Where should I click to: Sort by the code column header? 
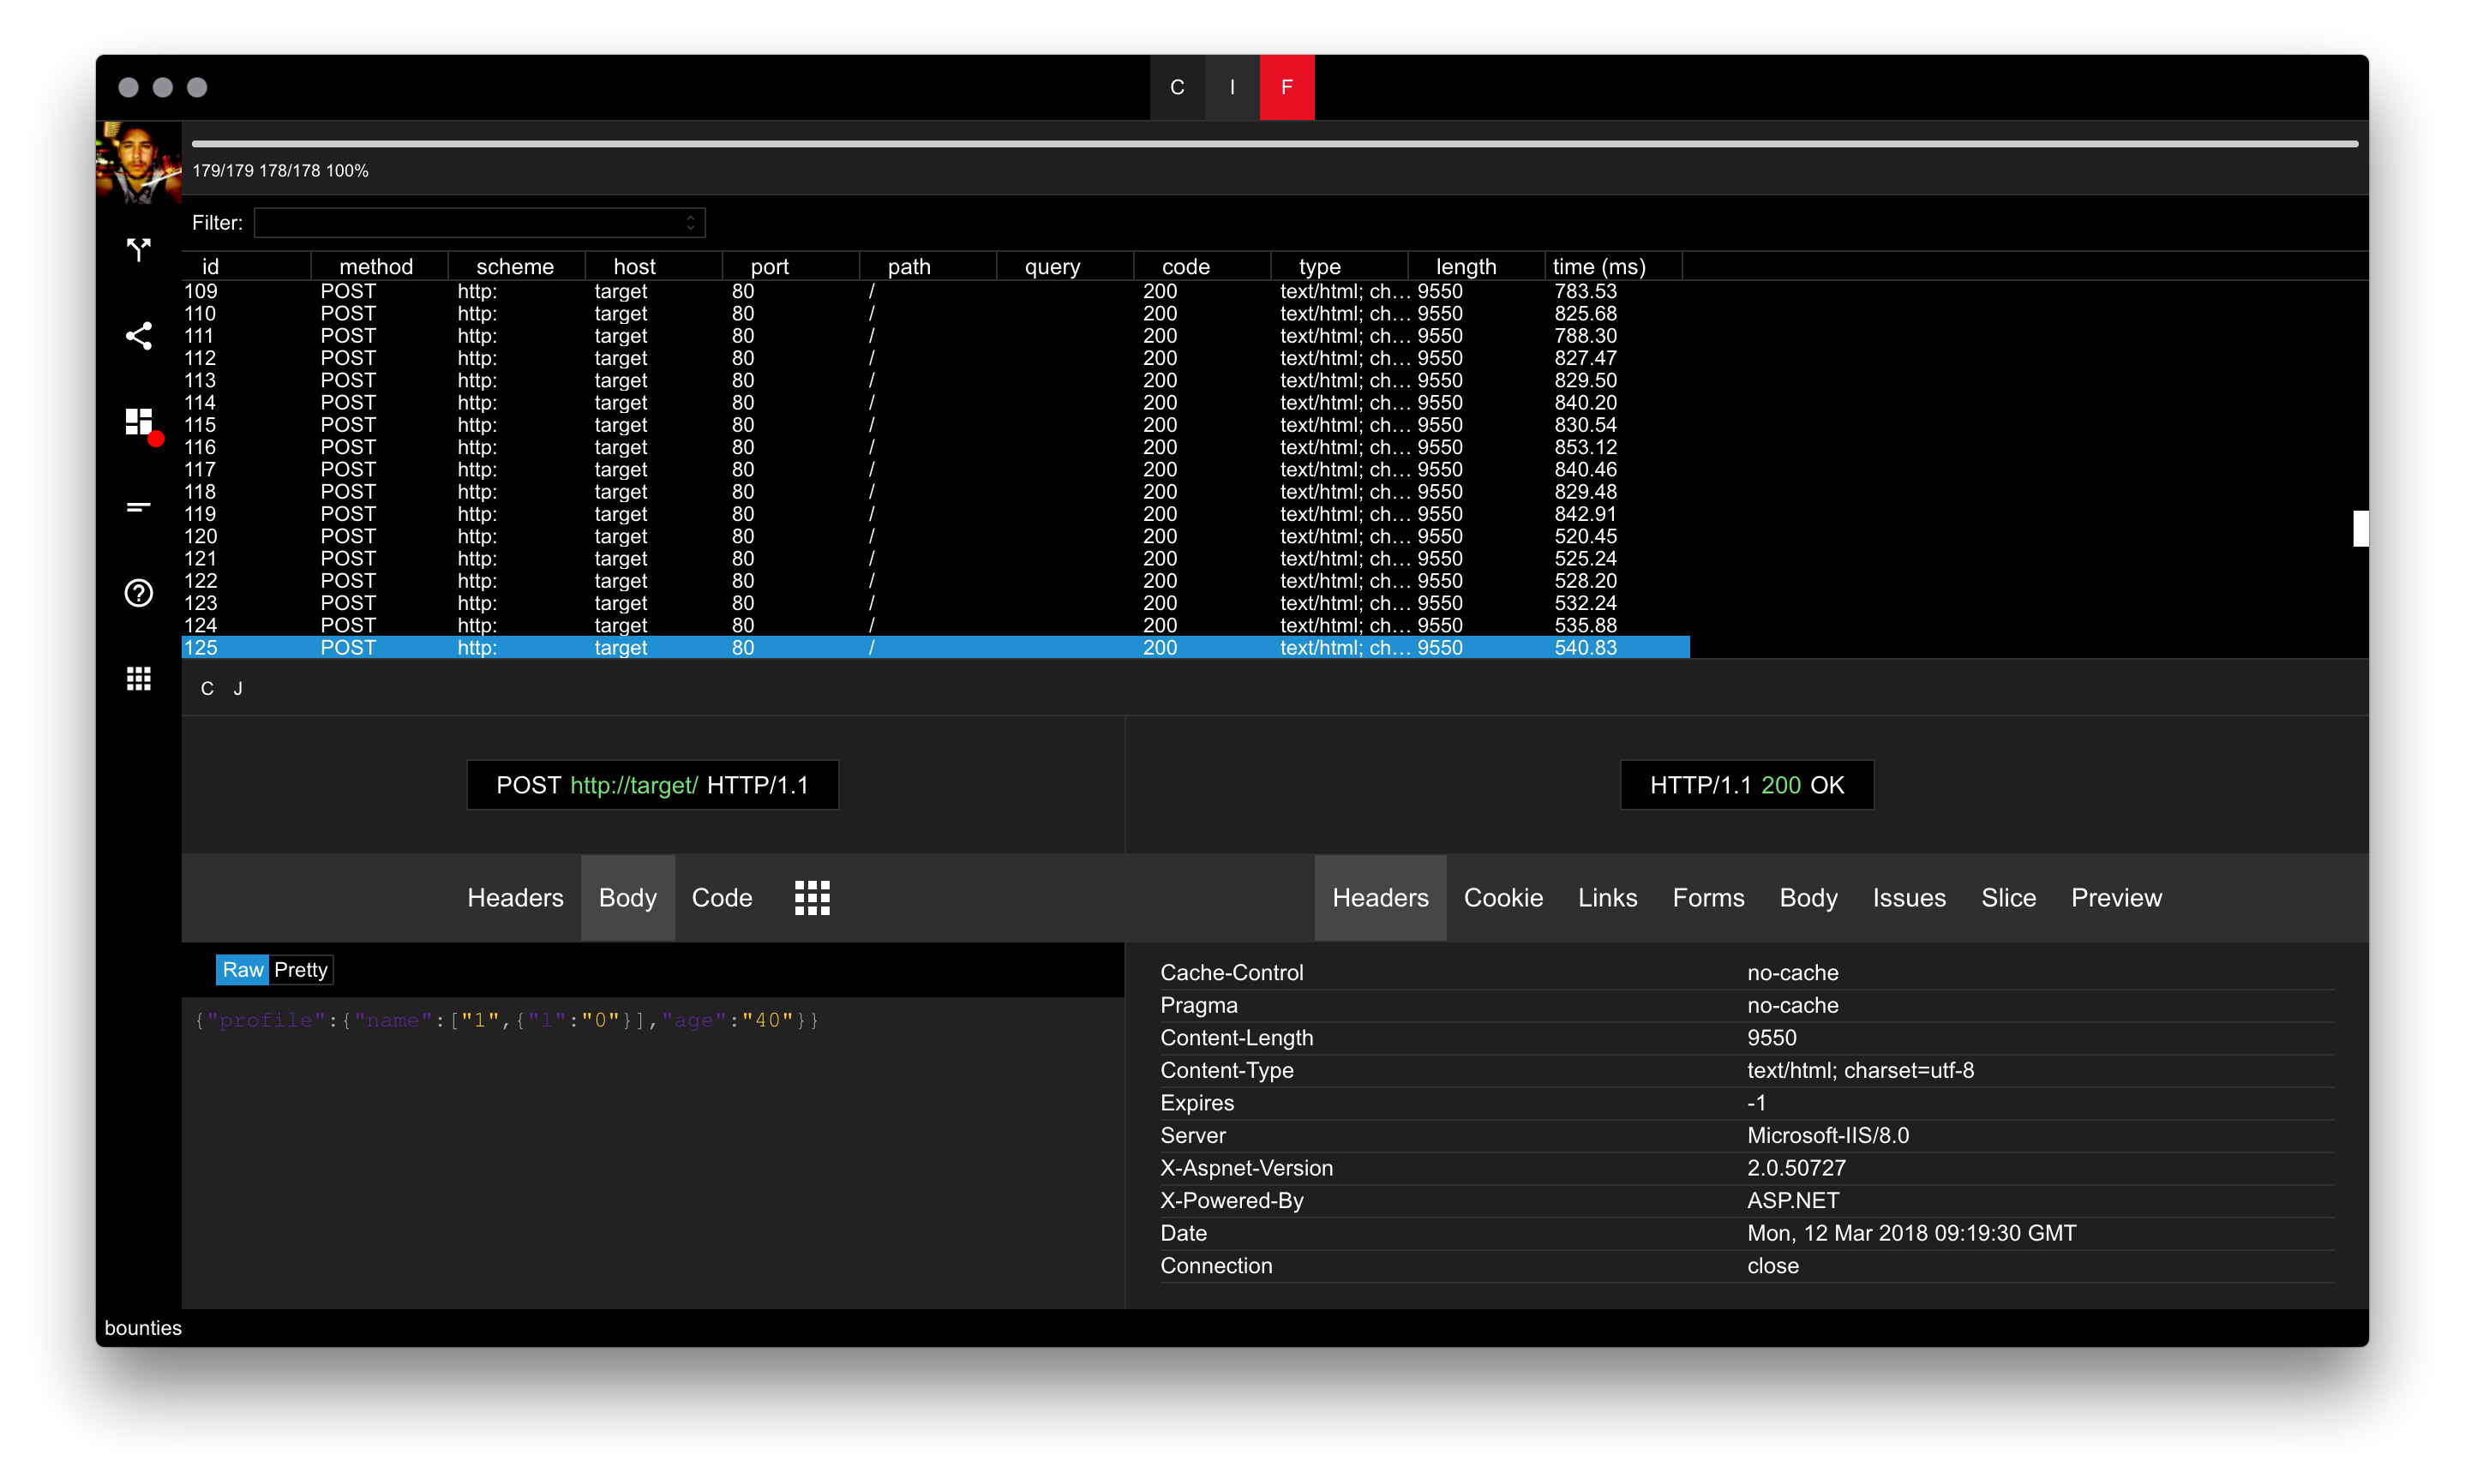click(x=1185, y=266)
